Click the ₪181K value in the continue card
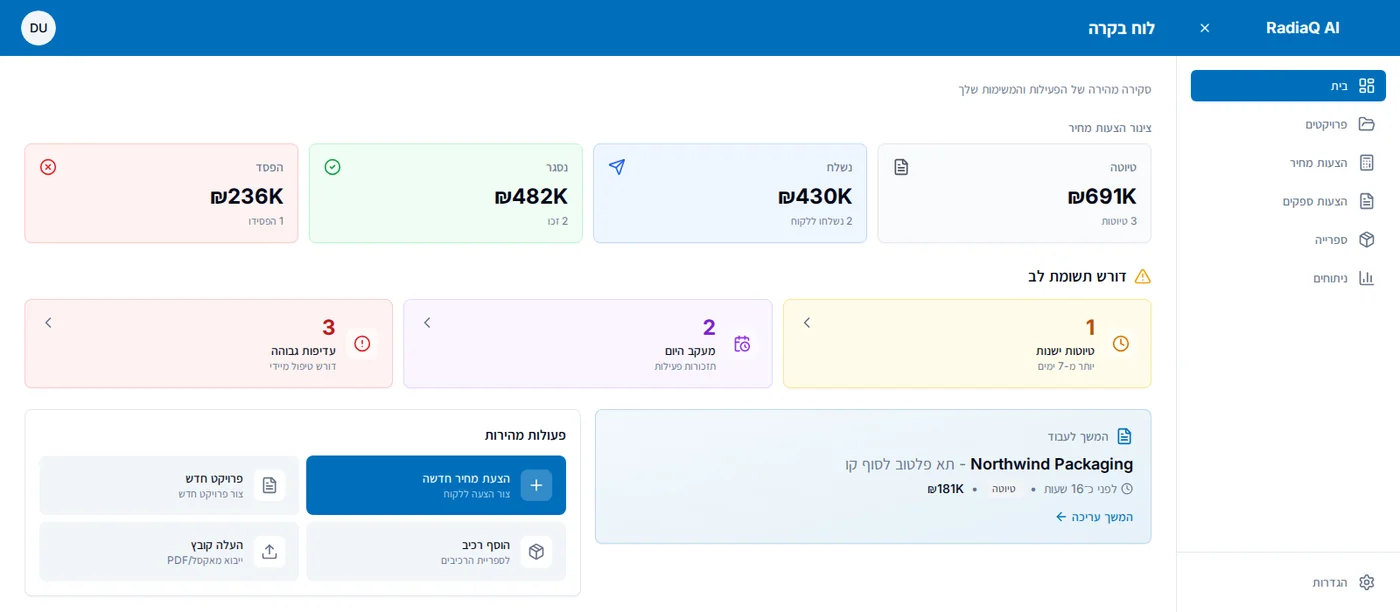1400x612 pixels. click(946, 489)
